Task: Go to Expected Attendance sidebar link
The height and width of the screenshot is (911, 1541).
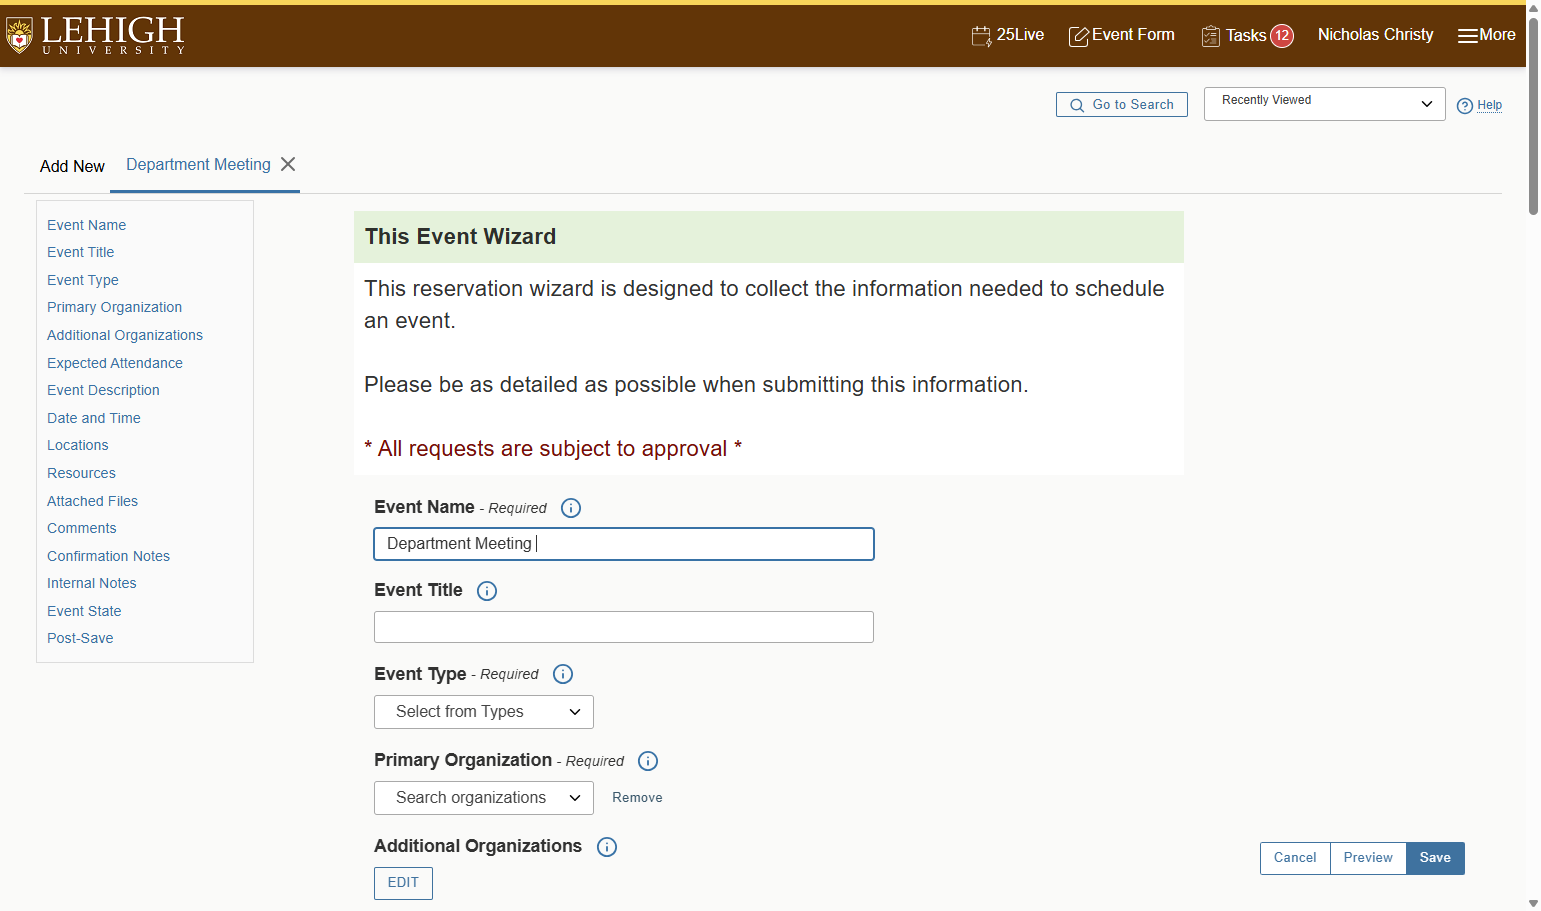Action: [x=115, y=363]
